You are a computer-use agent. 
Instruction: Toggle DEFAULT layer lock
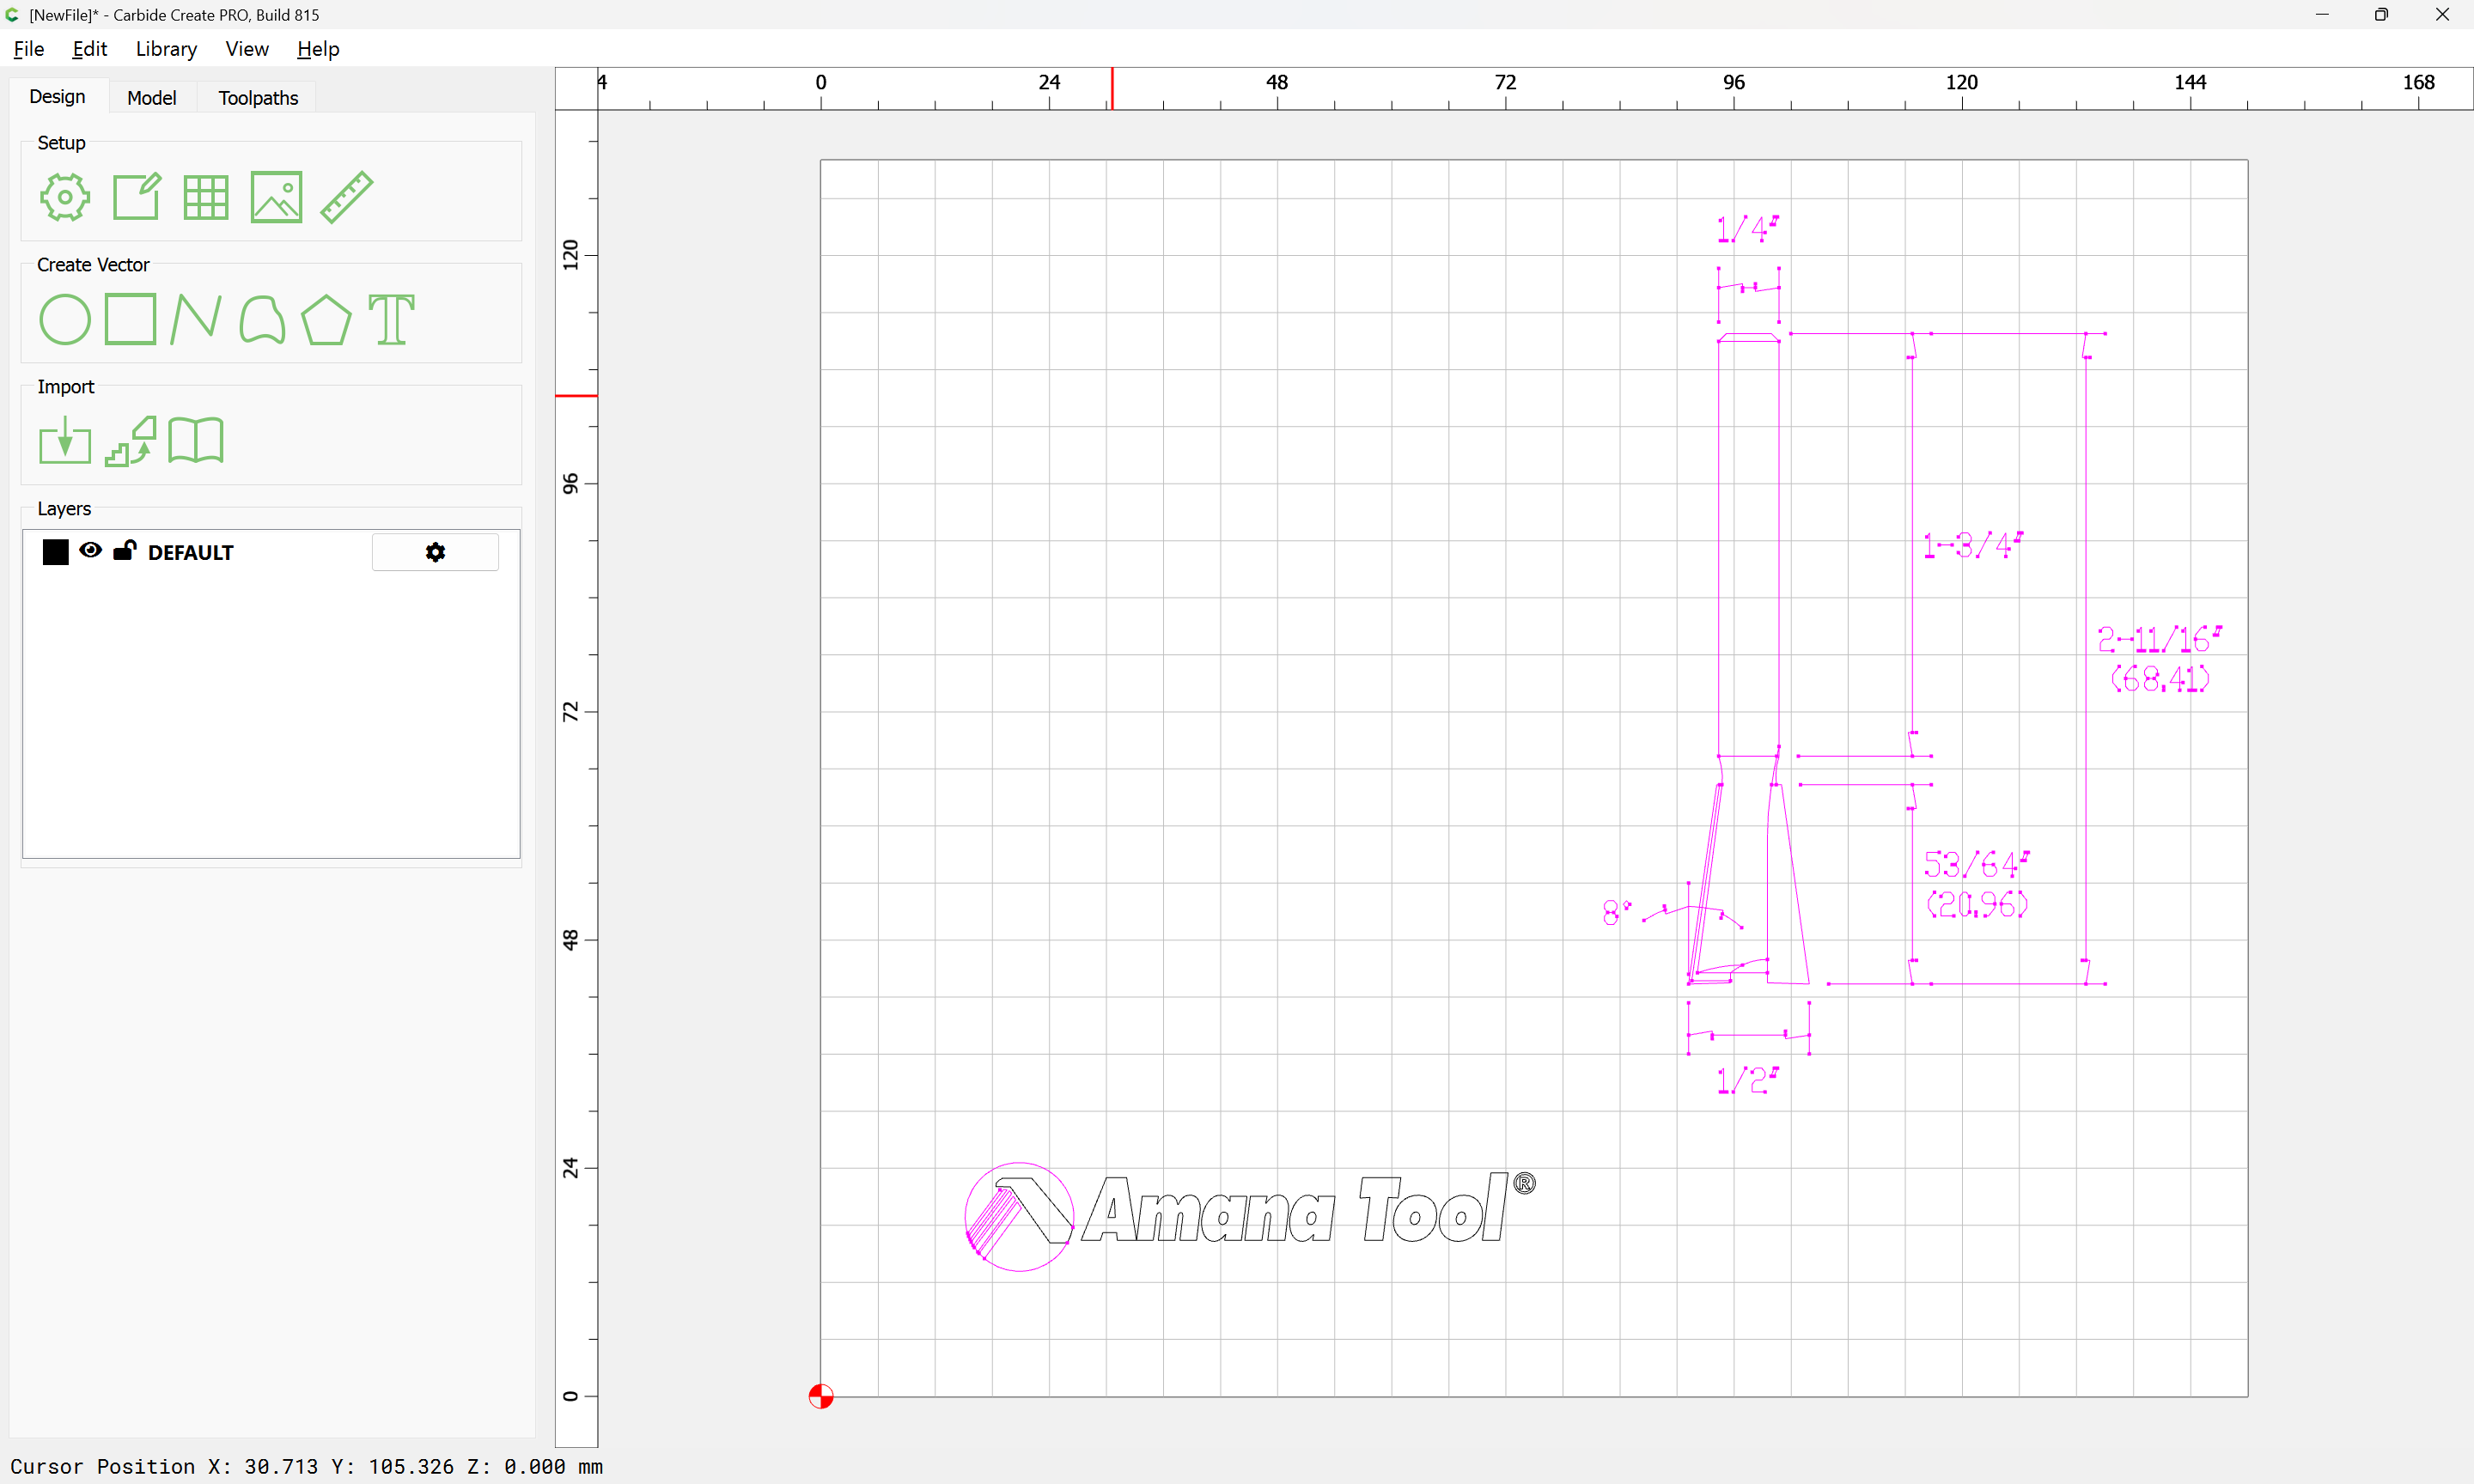point(124,551)
